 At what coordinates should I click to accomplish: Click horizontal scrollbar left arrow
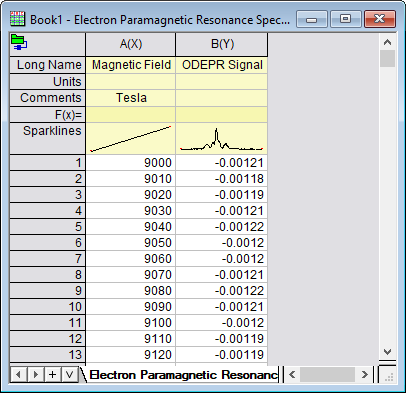[x=292, y=375]
